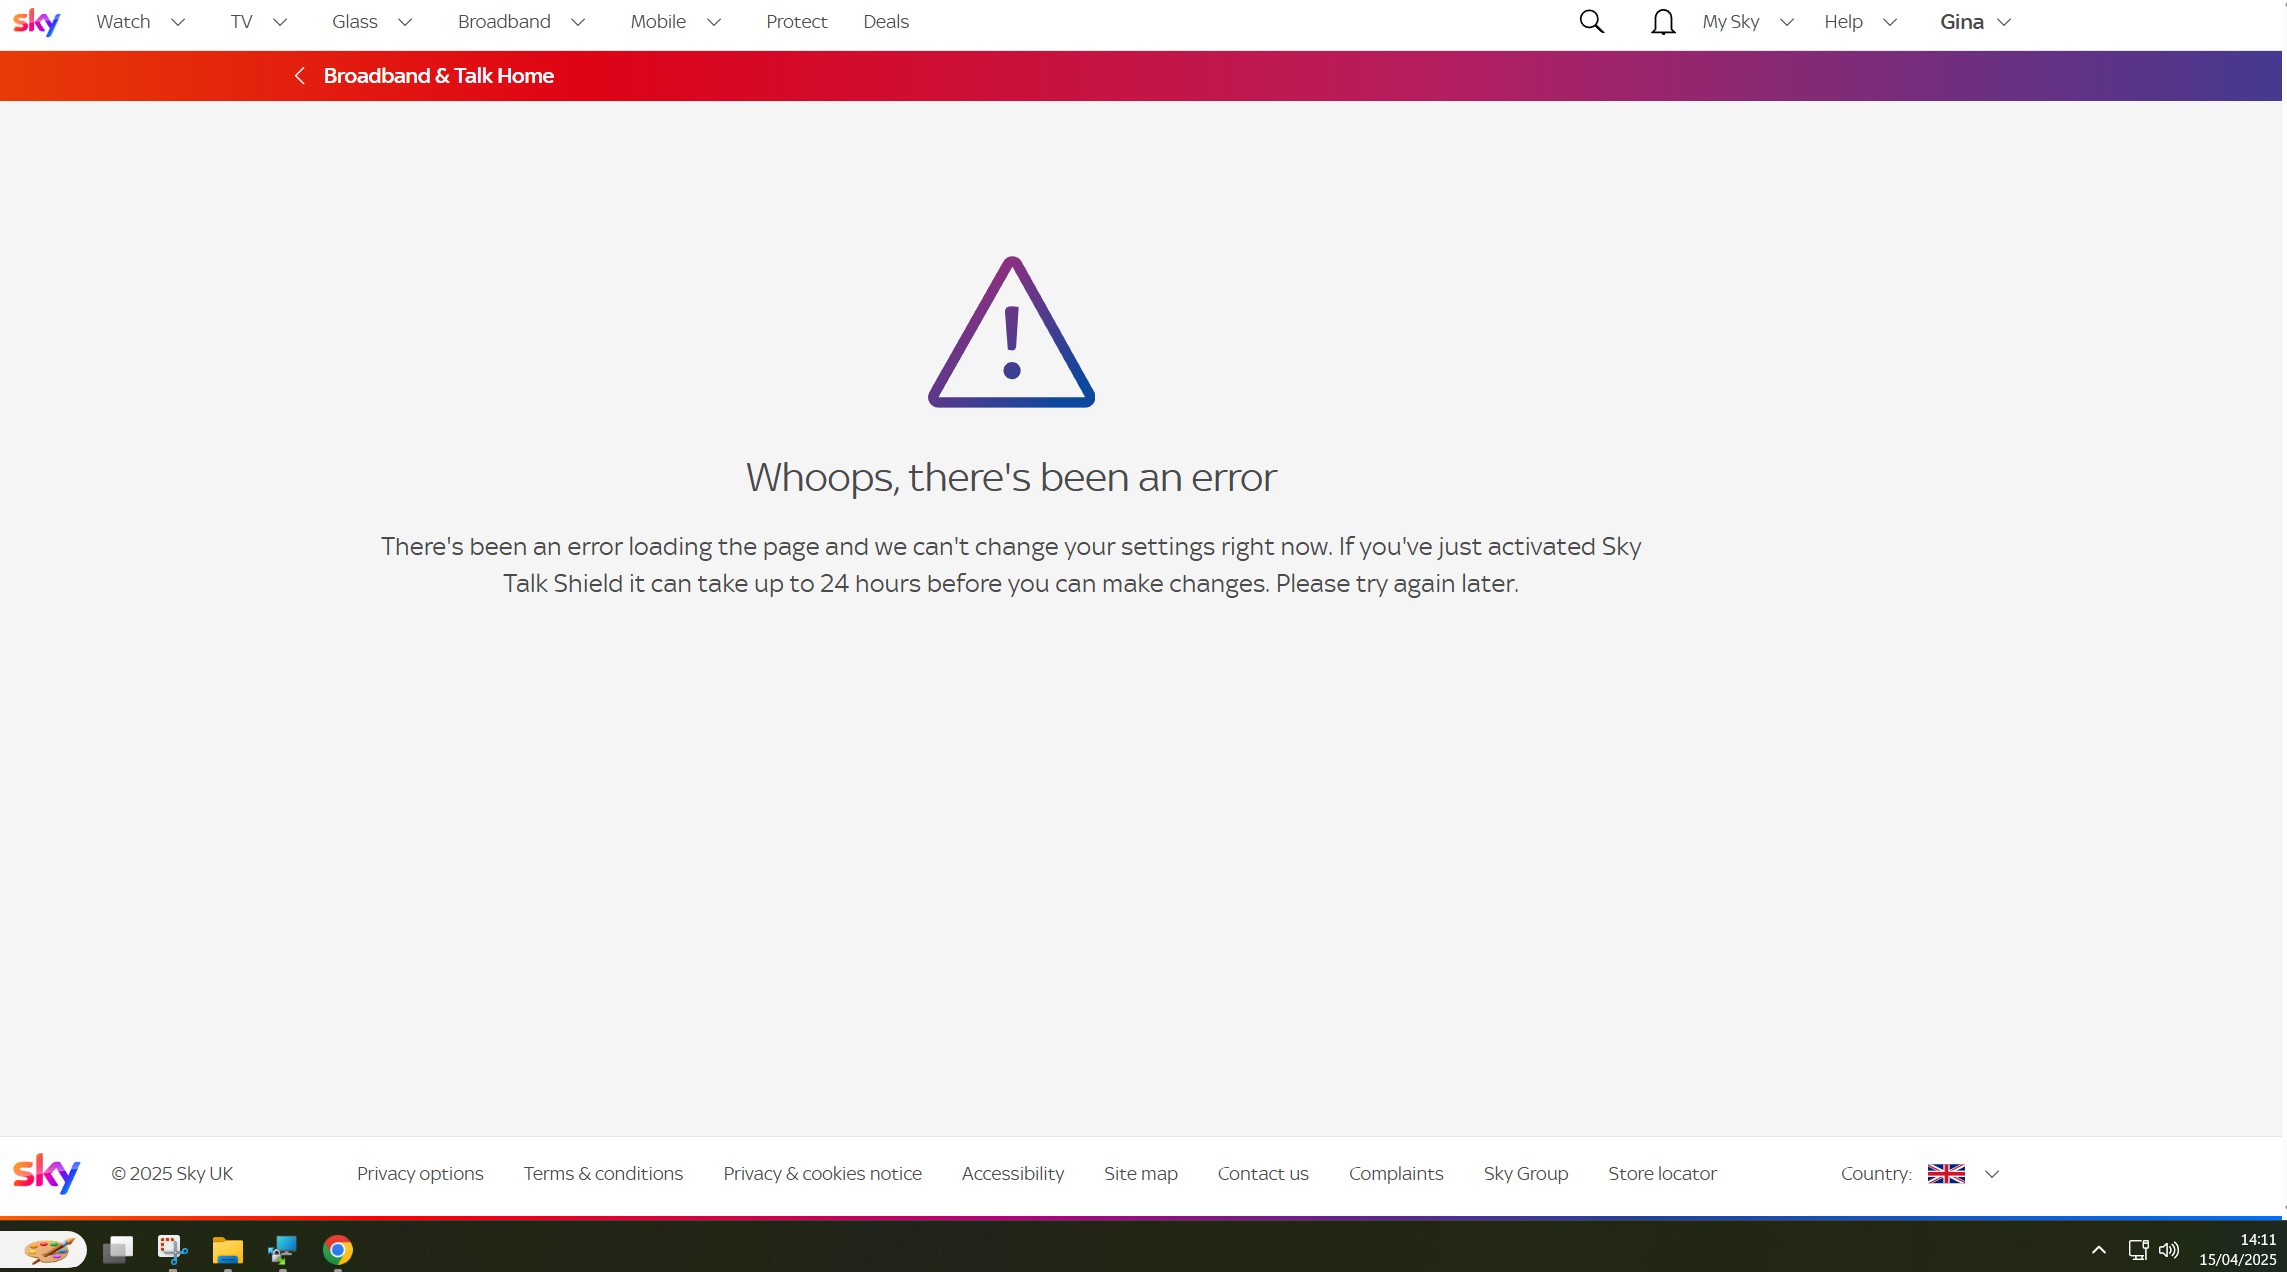
Task: Open the Contact us footer link
Action: [x=1262, y=1174]
